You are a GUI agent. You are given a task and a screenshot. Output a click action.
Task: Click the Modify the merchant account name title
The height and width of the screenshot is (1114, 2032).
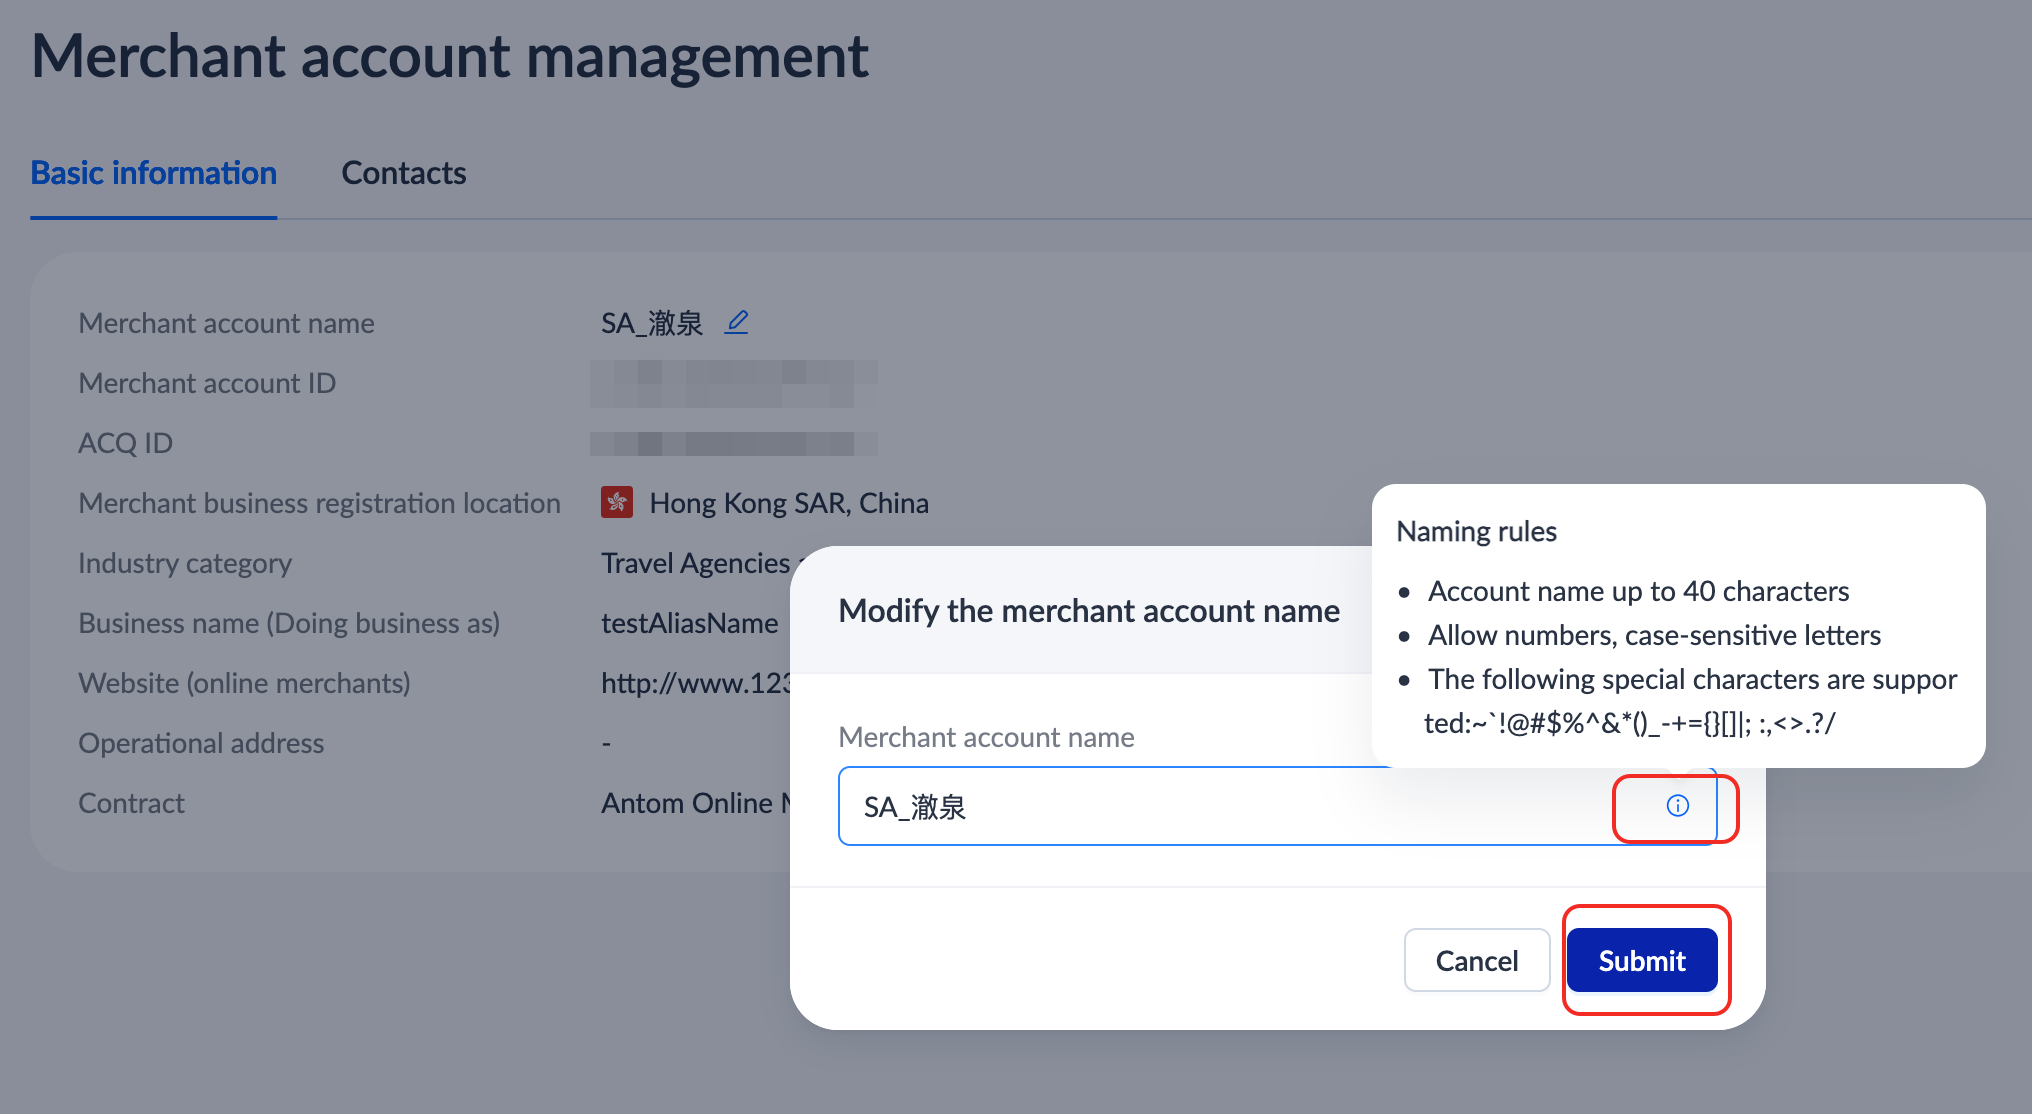(x=1088, y=610)
